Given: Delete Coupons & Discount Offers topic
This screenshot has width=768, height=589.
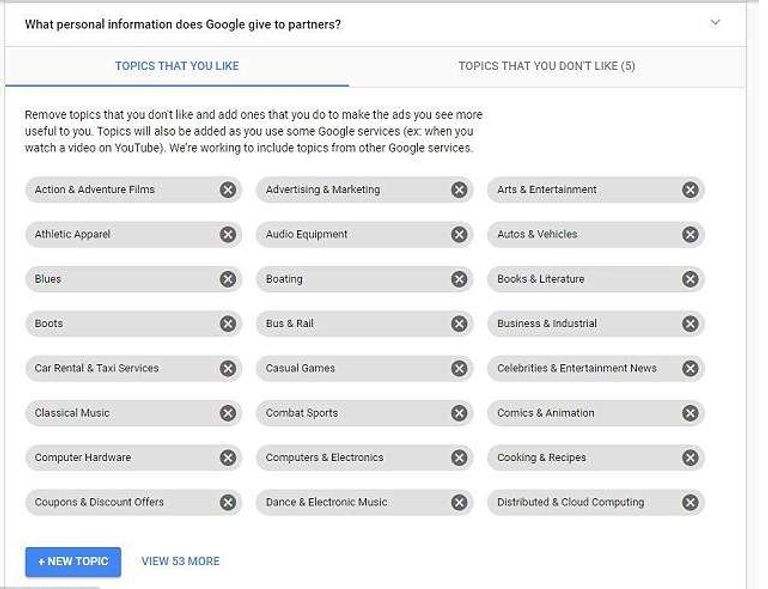Looking at the screenshot, I should point(228,503).
